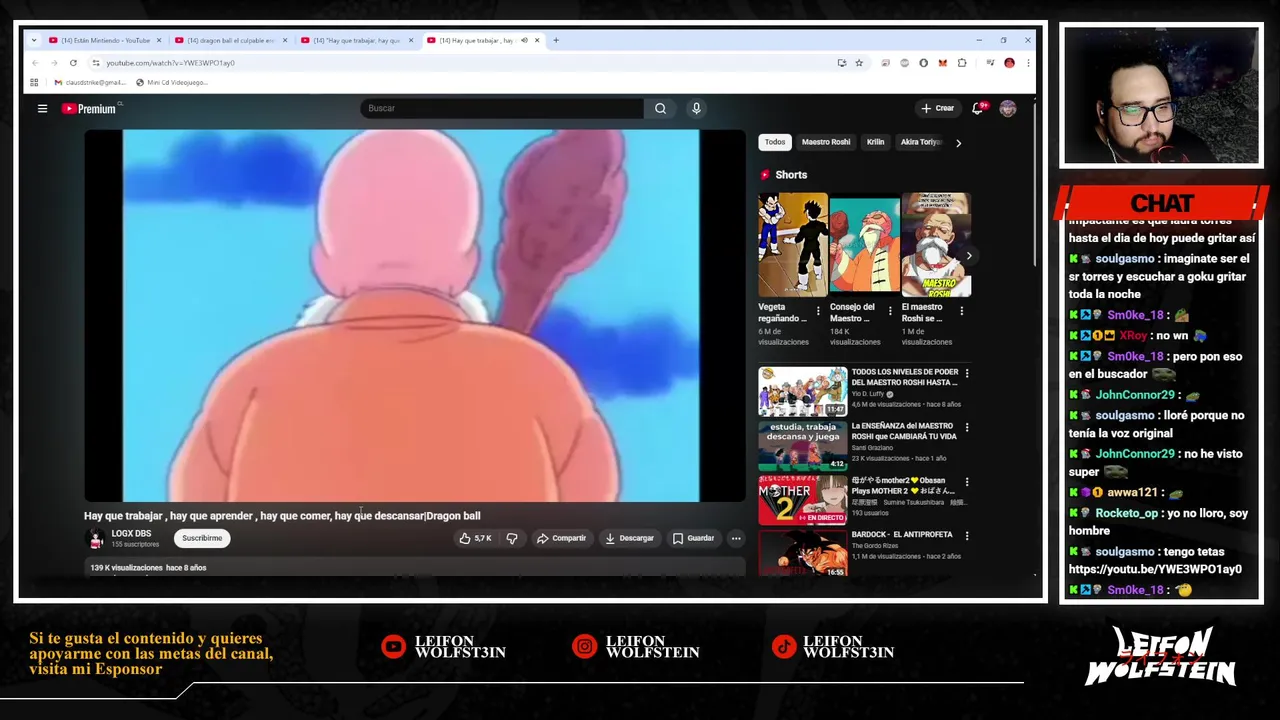The width and height of the screenshot is (1280, 720).
Task: Click the video player to pause
Action: [415, 315]
